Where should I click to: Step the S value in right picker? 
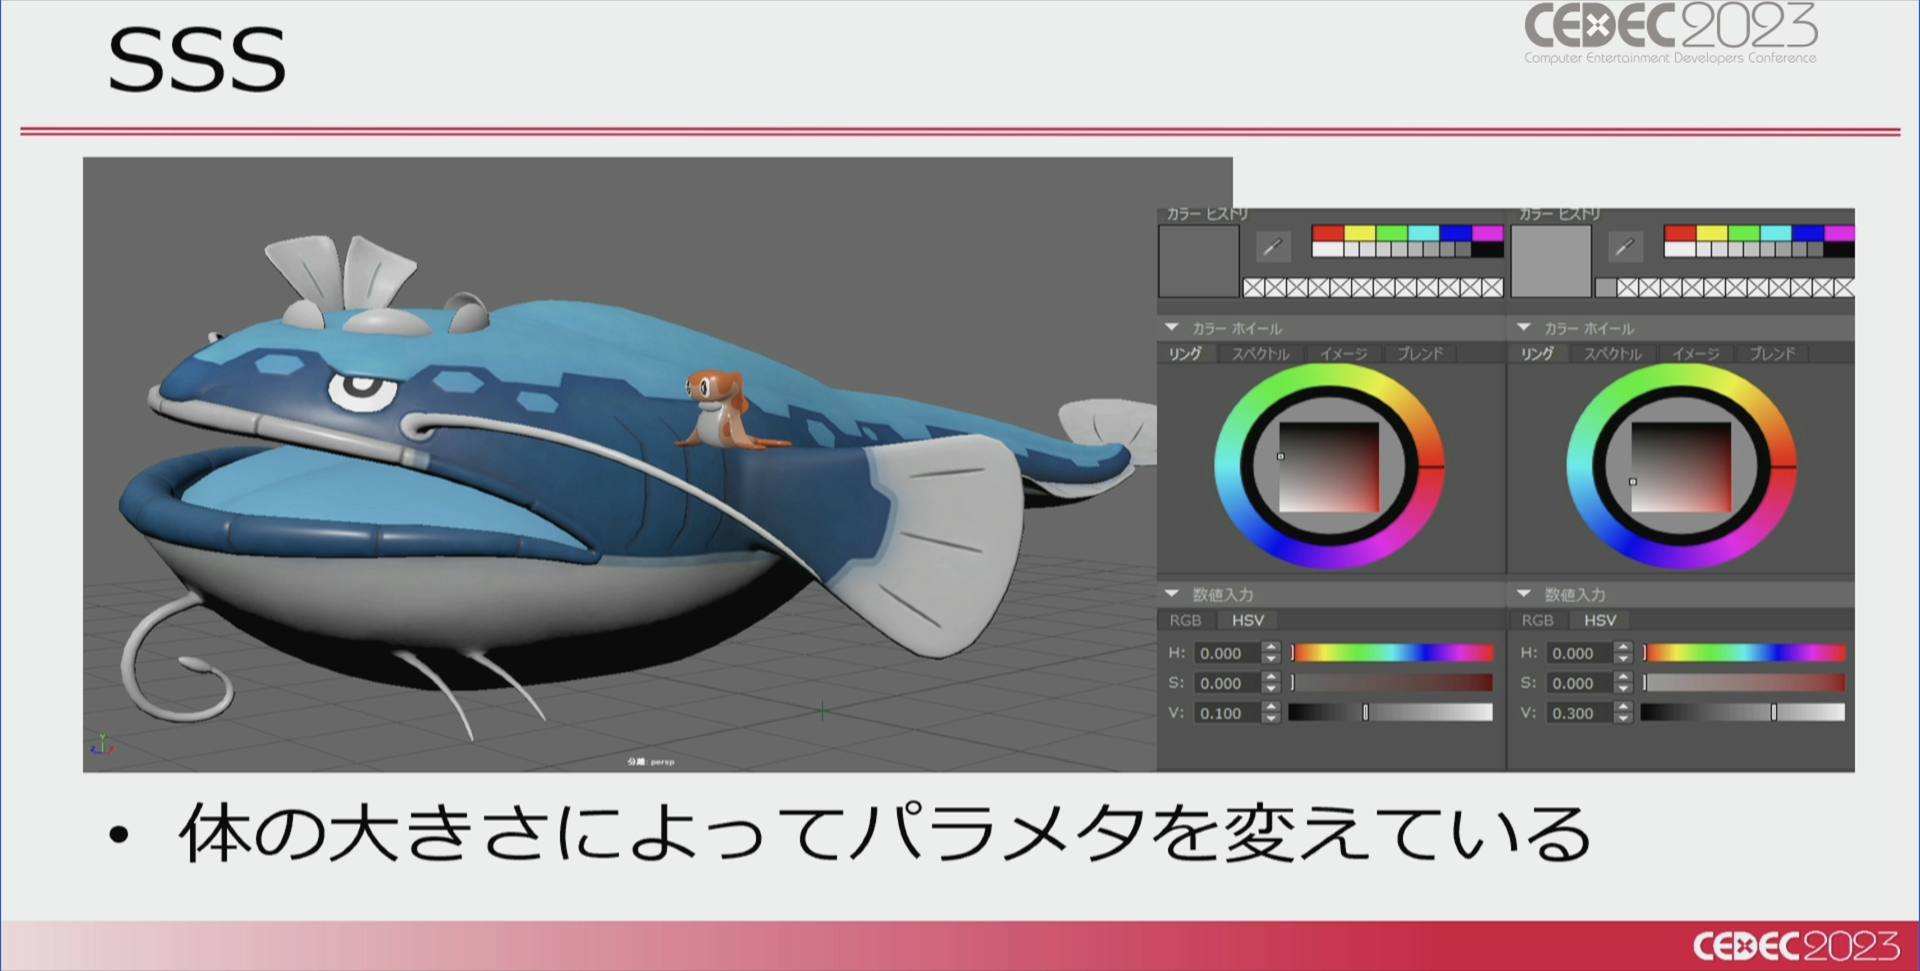(1623, 683)
